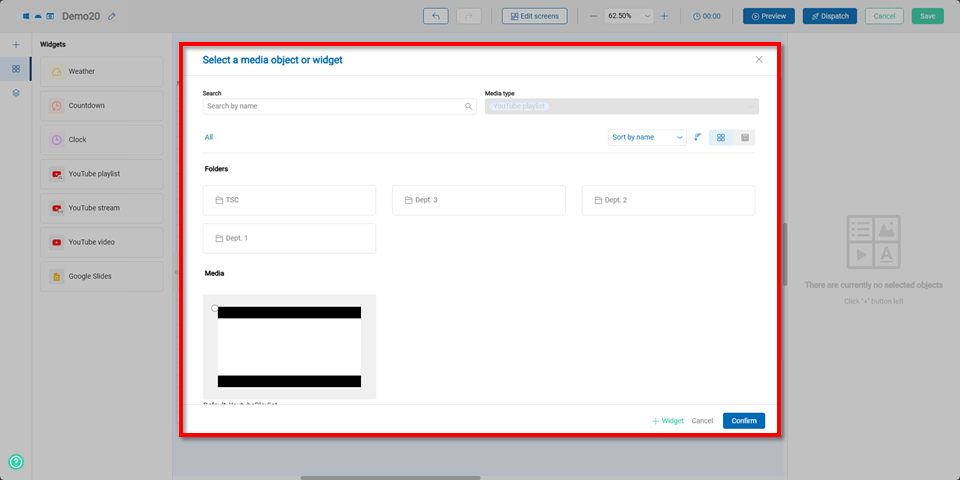Viewport: 960px width, 480px height.
Task: Select the YouTube playlist media thumbnail
Action: point(289,347)
